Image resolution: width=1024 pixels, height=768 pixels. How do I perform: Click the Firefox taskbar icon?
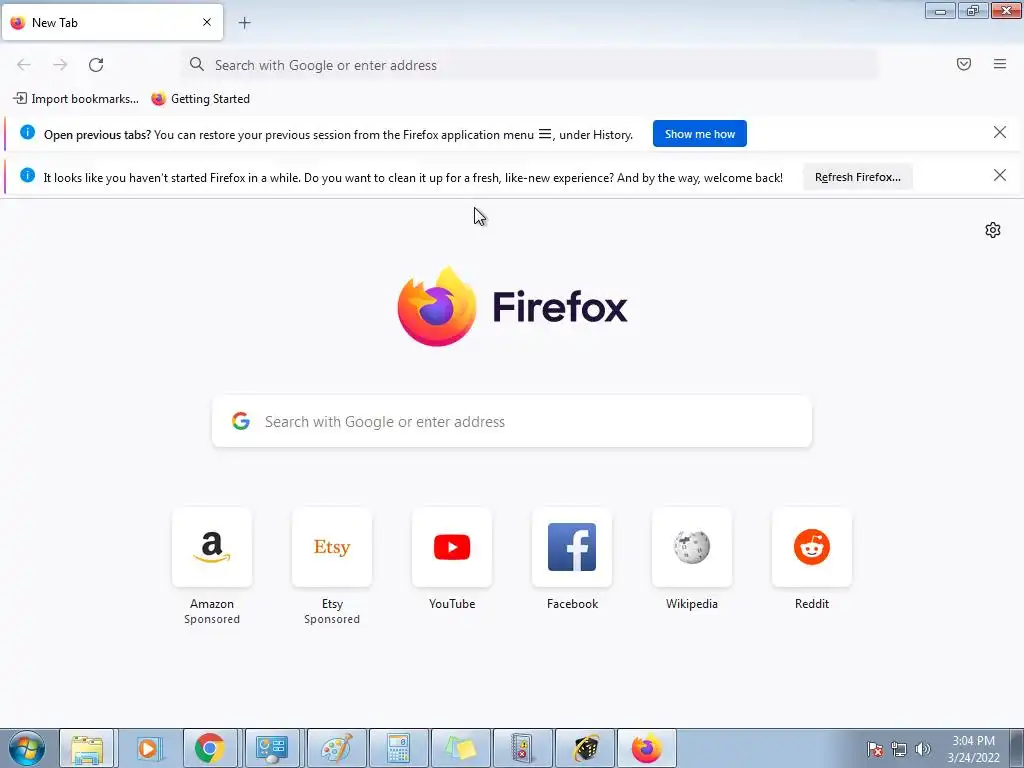[647, 748]
